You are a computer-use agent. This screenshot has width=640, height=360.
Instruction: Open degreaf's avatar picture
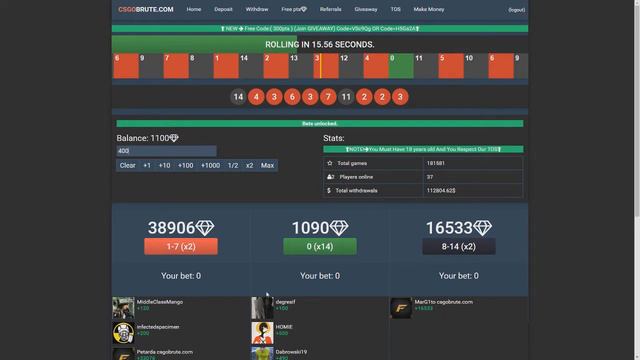[262, 308]
